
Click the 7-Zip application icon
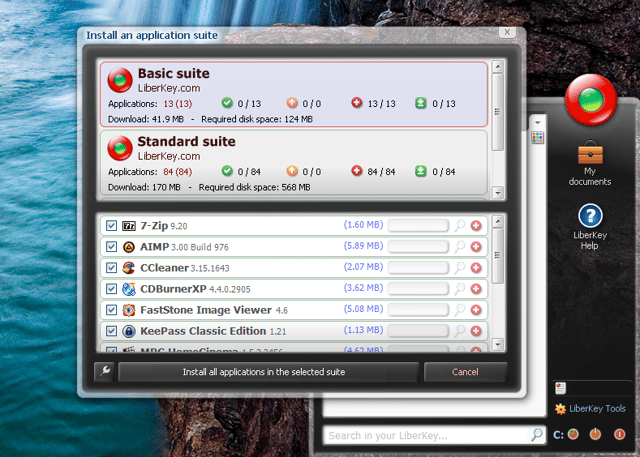[x=129, y=226]
